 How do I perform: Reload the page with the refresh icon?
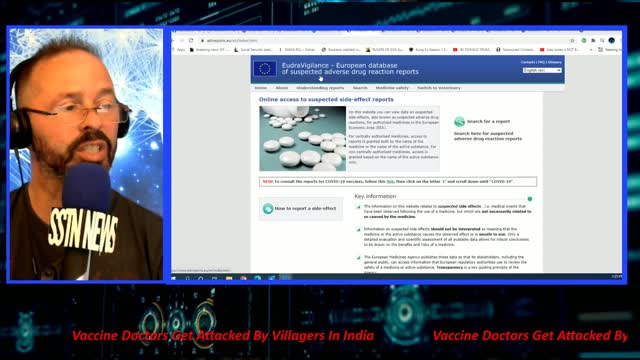point(191,40)
